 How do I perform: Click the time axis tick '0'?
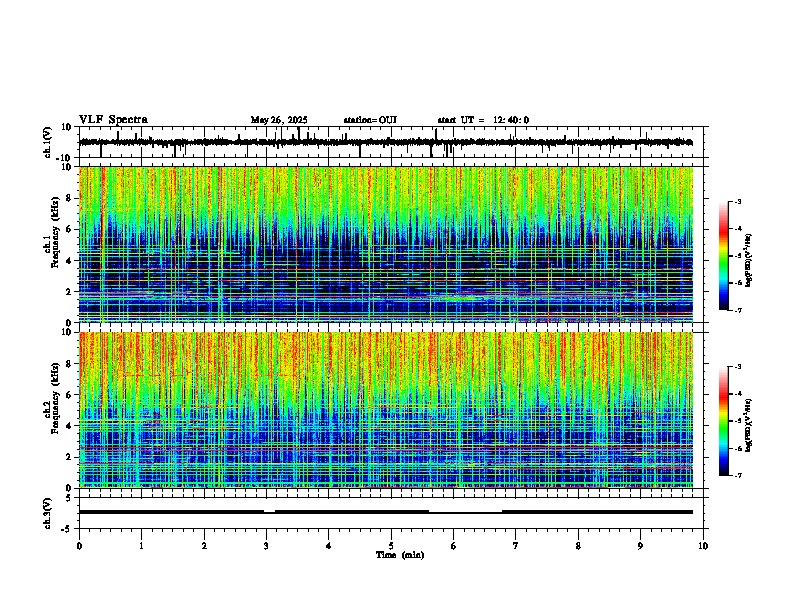[x=79, y=546]
